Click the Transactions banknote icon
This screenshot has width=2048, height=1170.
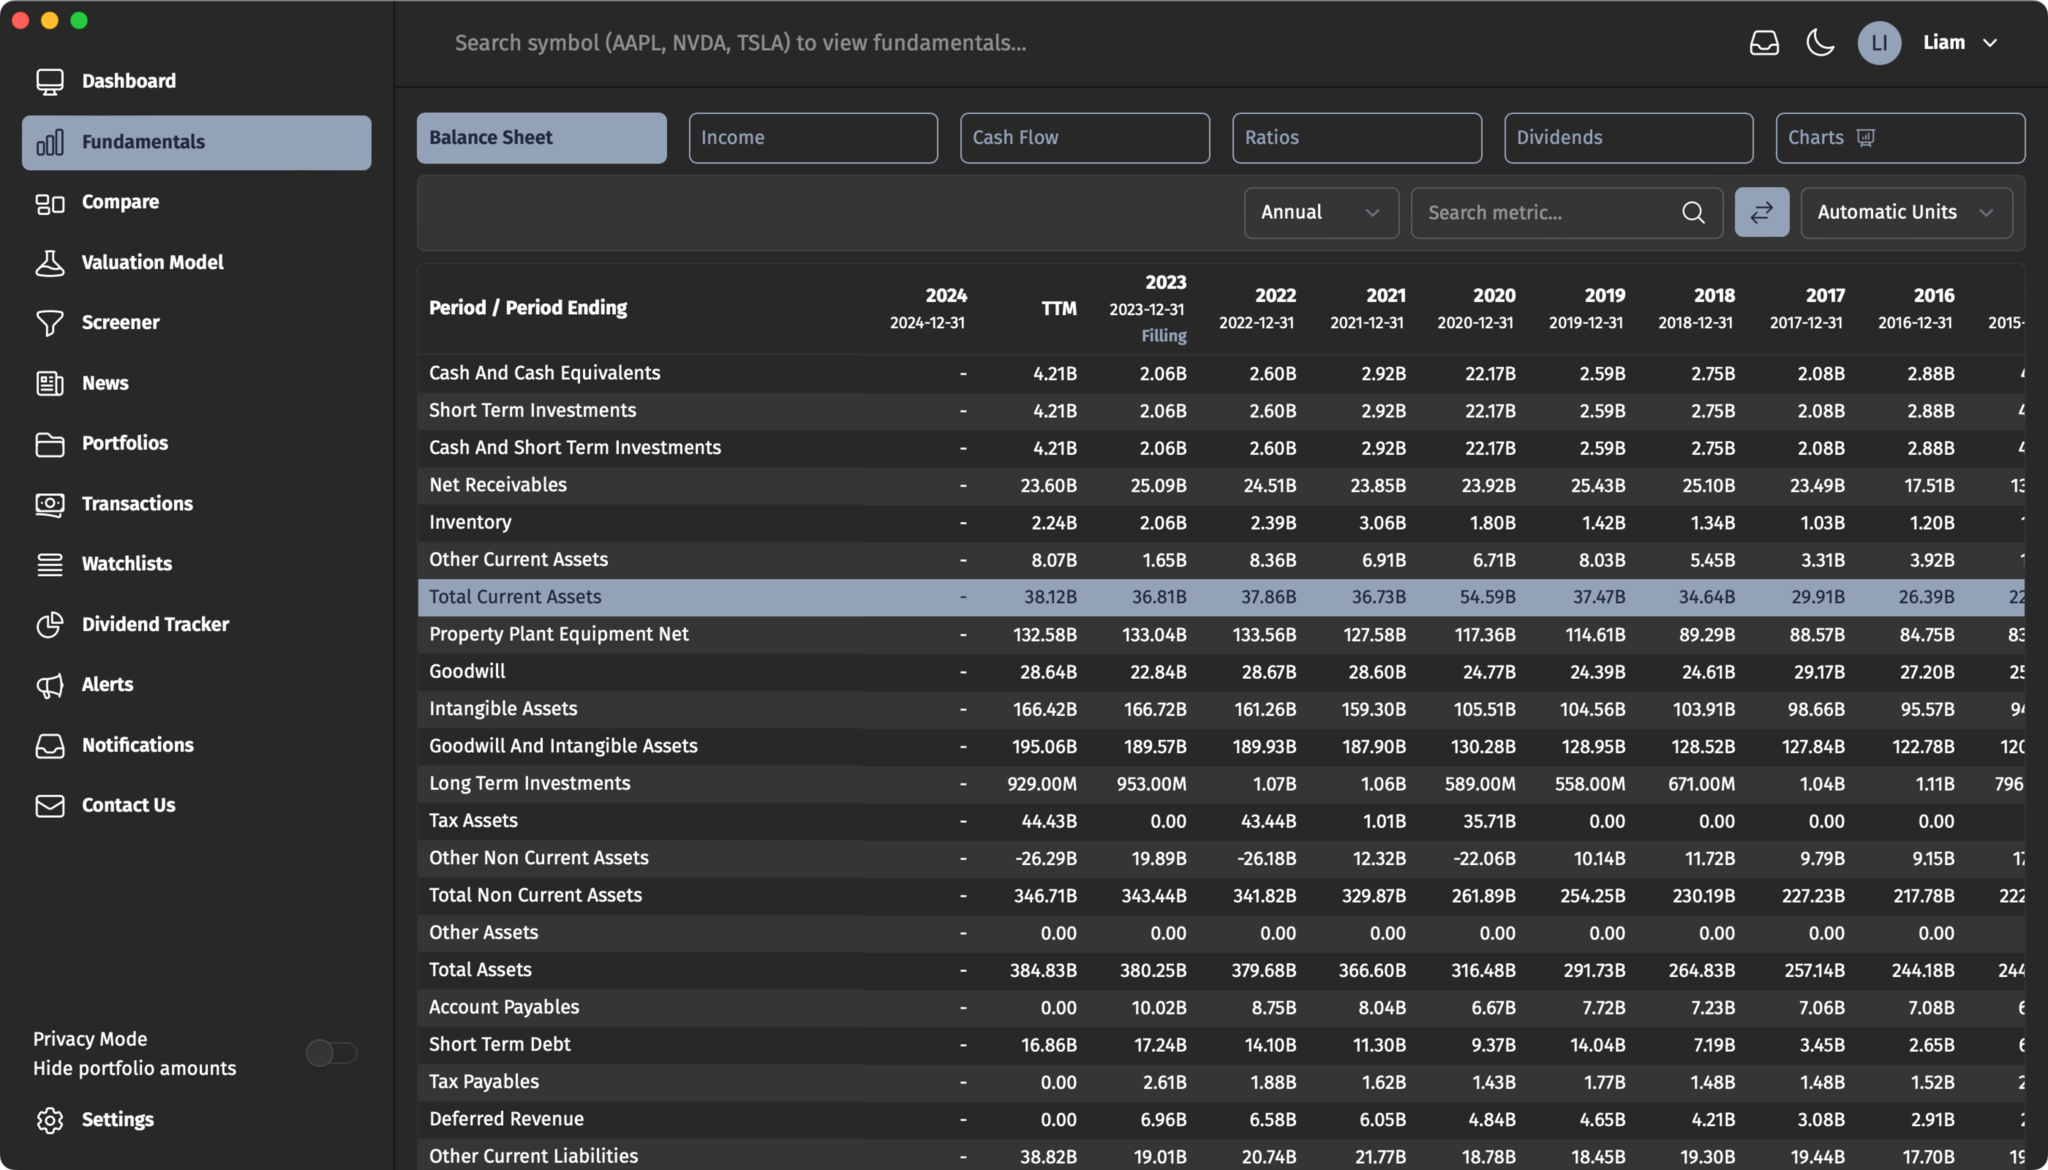[x=49, y=504]
